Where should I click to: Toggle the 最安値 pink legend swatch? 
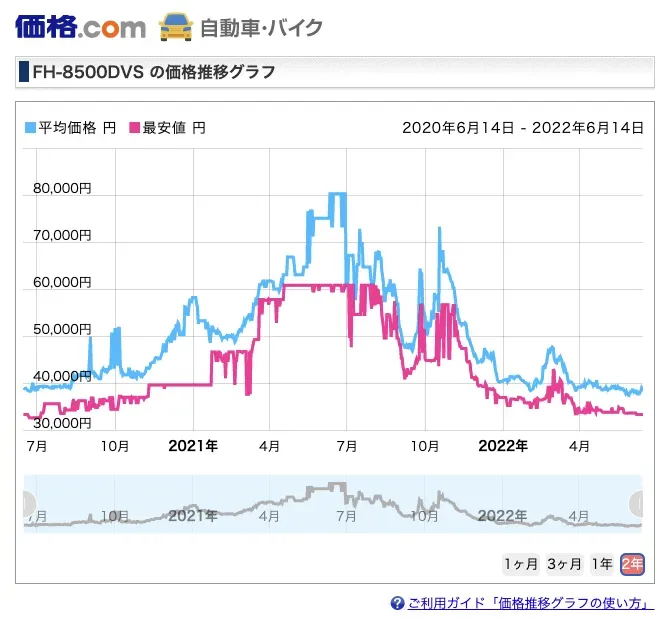coord(135,128)
